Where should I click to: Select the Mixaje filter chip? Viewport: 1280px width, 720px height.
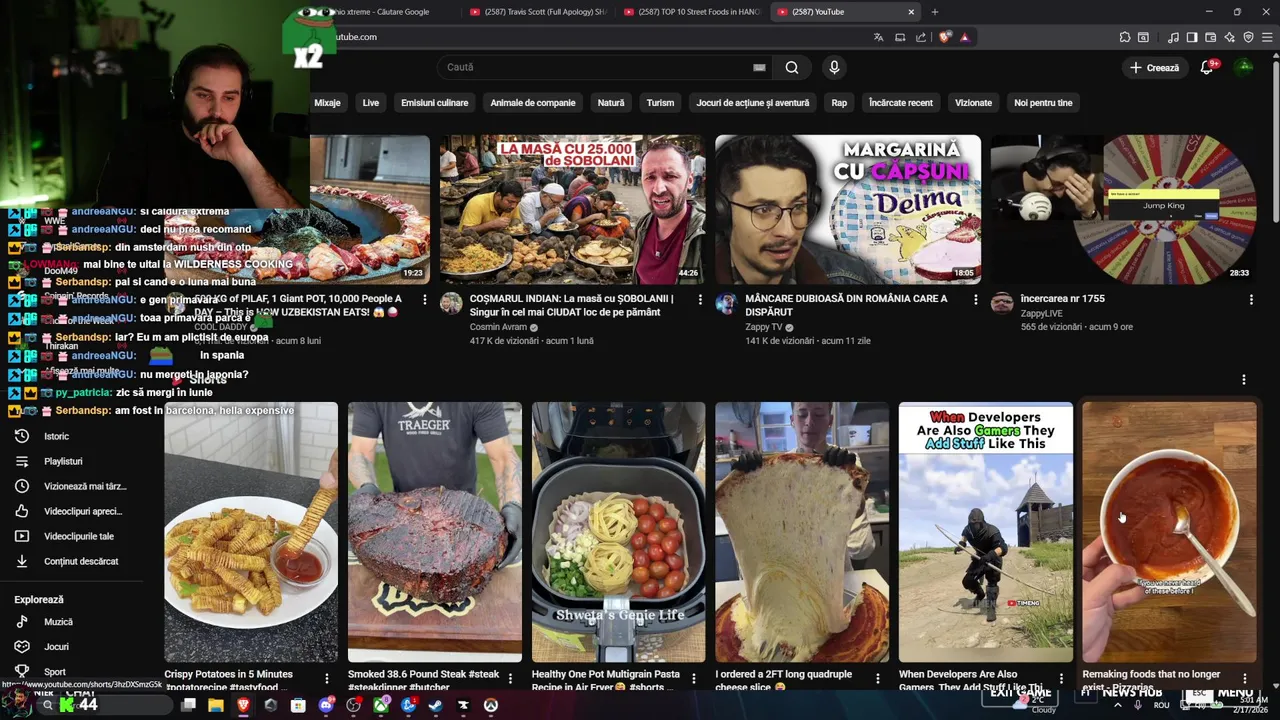(327, 102)
